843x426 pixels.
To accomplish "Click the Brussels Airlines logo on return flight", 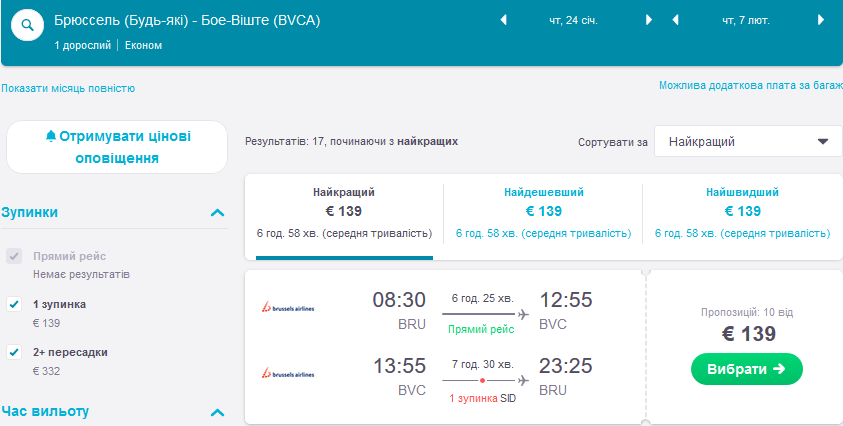I will click(x=287, y=374).
